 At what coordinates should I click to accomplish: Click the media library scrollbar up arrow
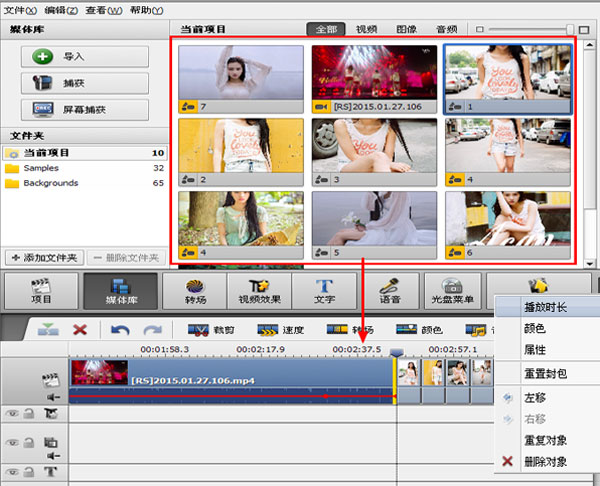pos(590,45)
